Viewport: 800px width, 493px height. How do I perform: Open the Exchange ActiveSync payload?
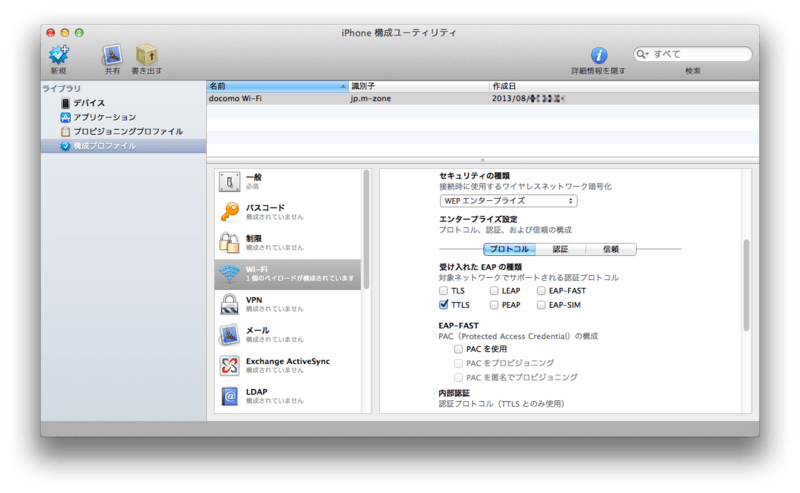coord(288,365)
